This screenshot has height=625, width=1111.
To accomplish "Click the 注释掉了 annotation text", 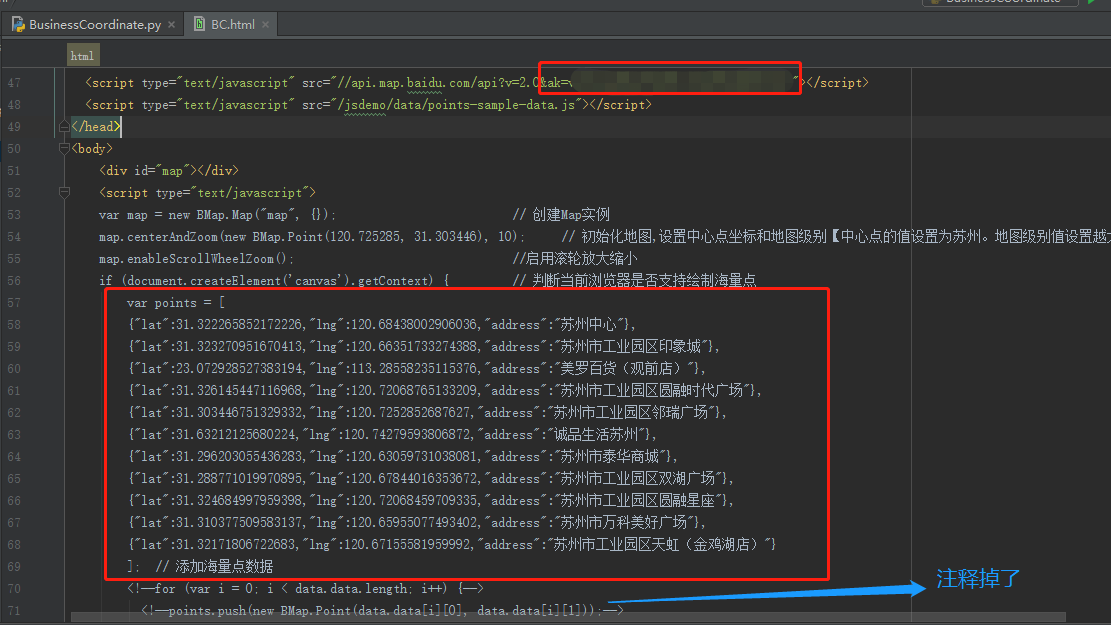I will 975,579.
